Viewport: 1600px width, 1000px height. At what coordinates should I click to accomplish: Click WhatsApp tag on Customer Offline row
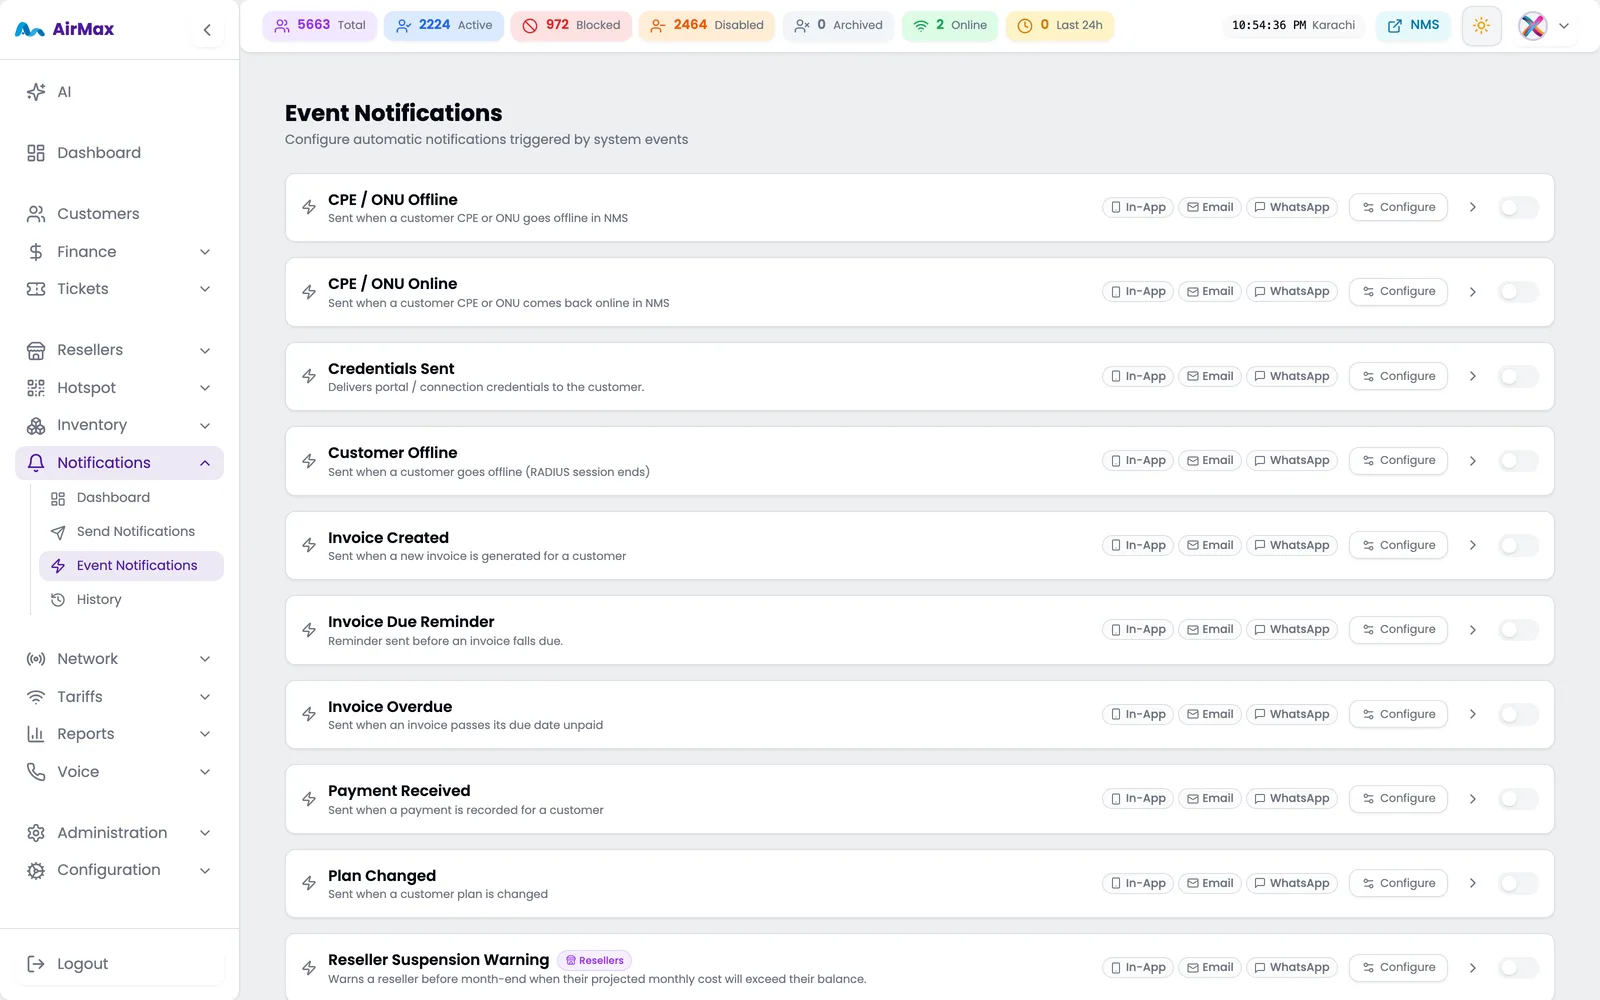[x=1292, y=461]
